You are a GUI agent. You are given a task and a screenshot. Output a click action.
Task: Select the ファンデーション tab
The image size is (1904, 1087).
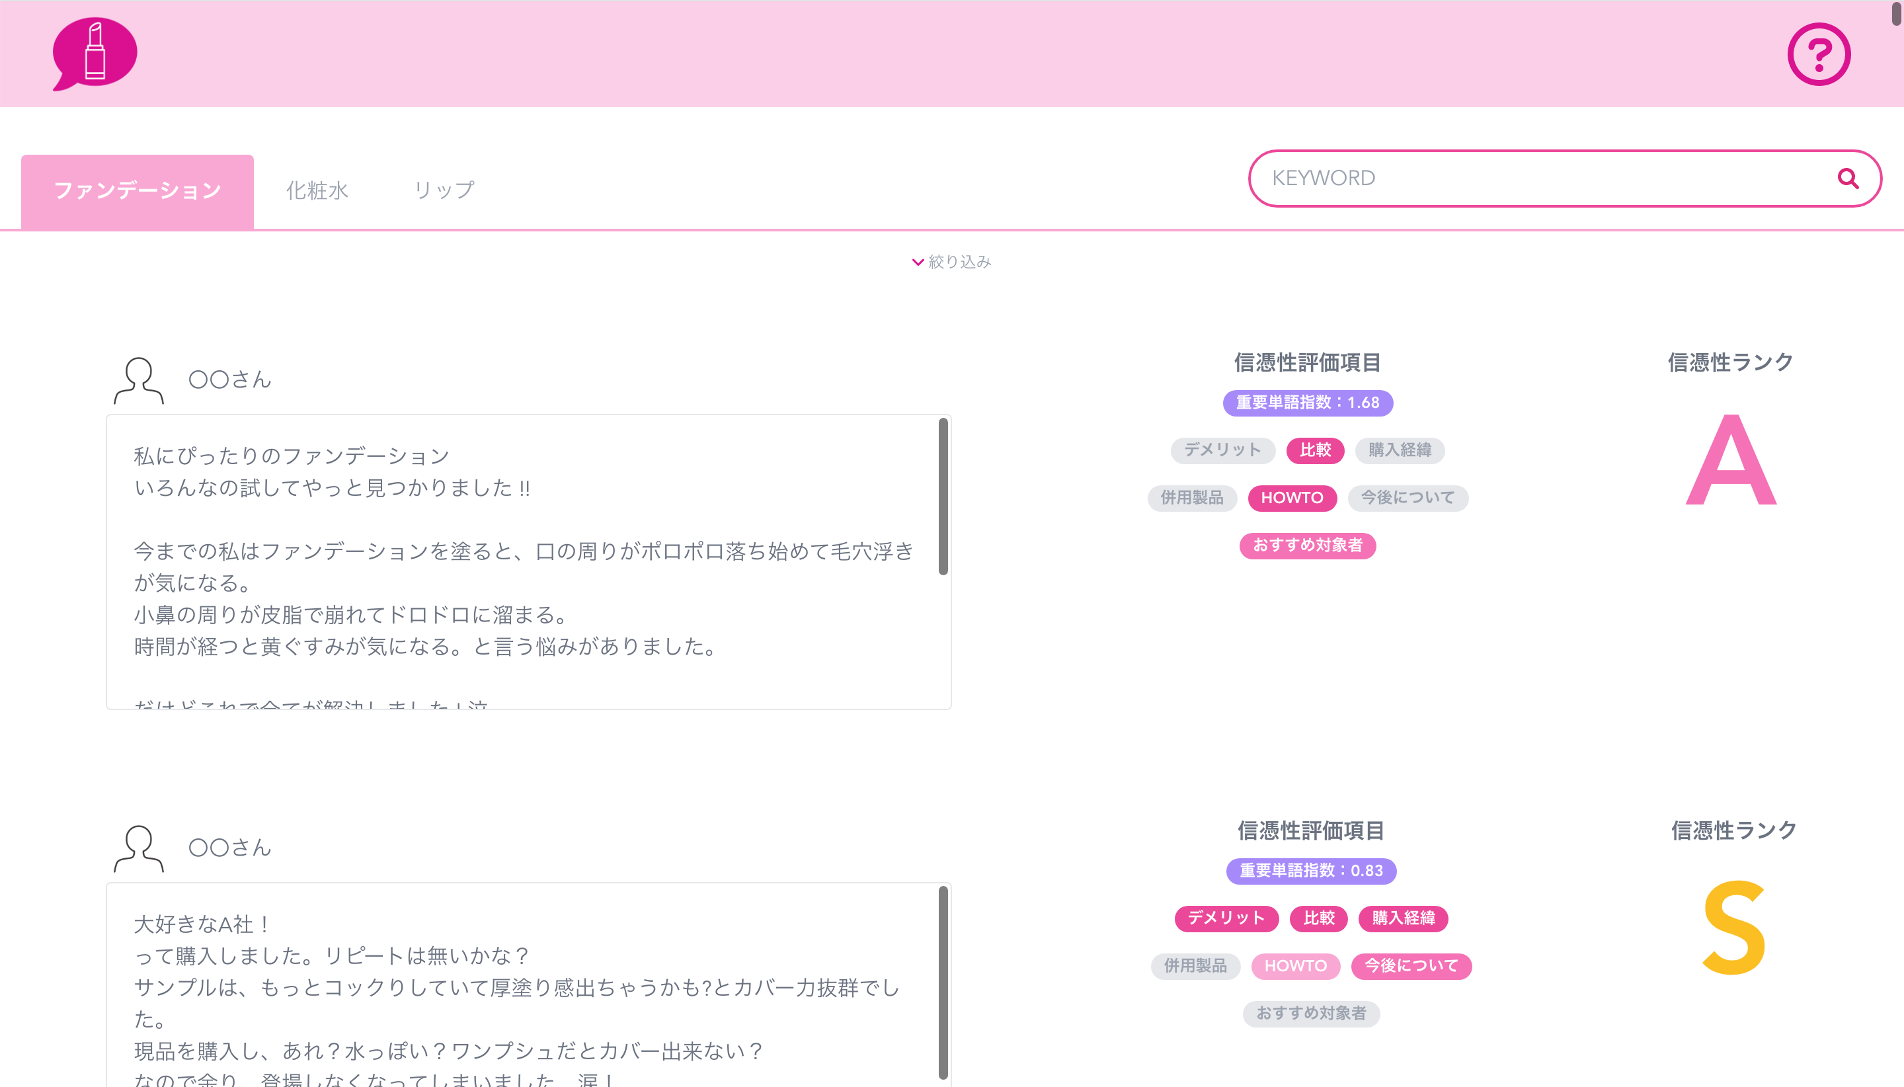point(137,191)
